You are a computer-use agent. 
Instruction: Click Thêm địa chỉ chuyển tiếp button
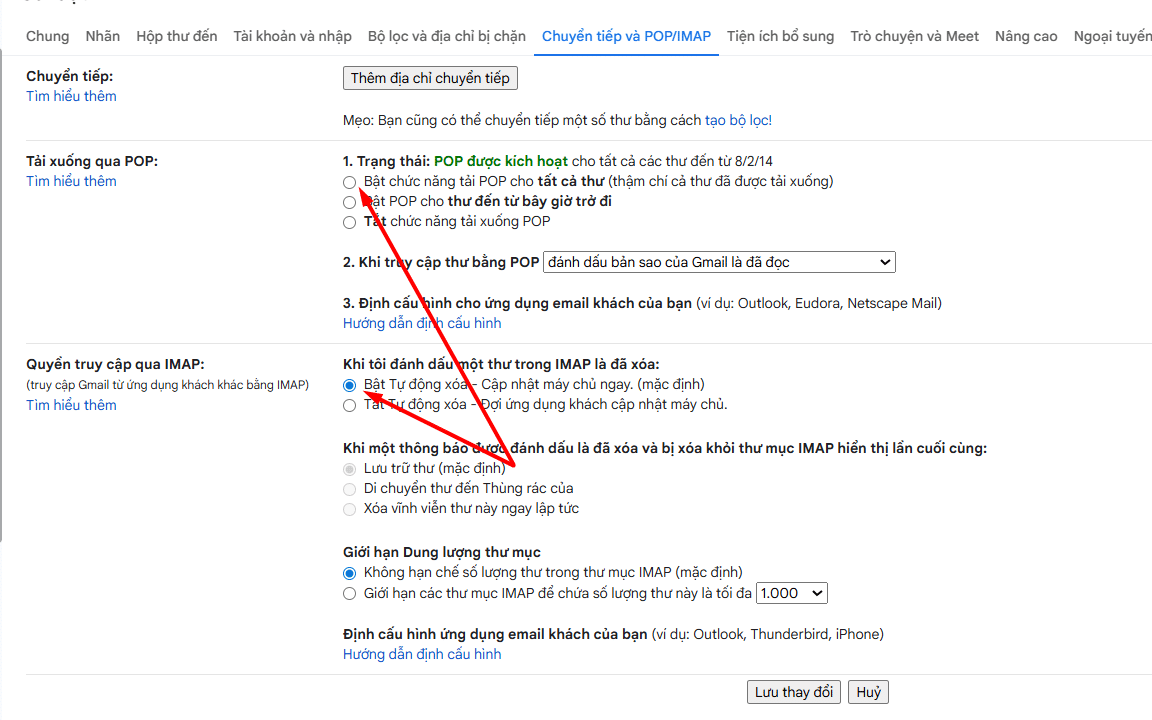click(430, 78)
